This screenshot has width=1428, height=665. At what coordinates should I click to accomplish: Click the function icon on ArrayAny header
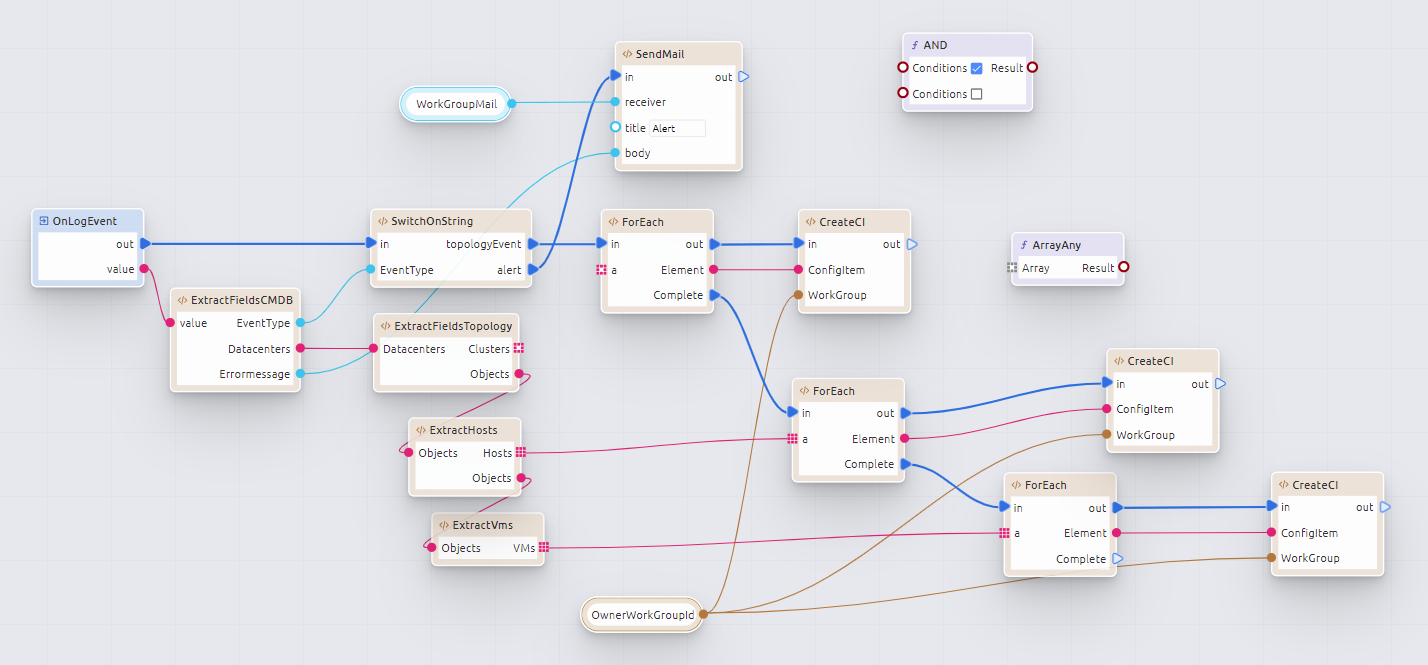click(x=1023, y=245)
